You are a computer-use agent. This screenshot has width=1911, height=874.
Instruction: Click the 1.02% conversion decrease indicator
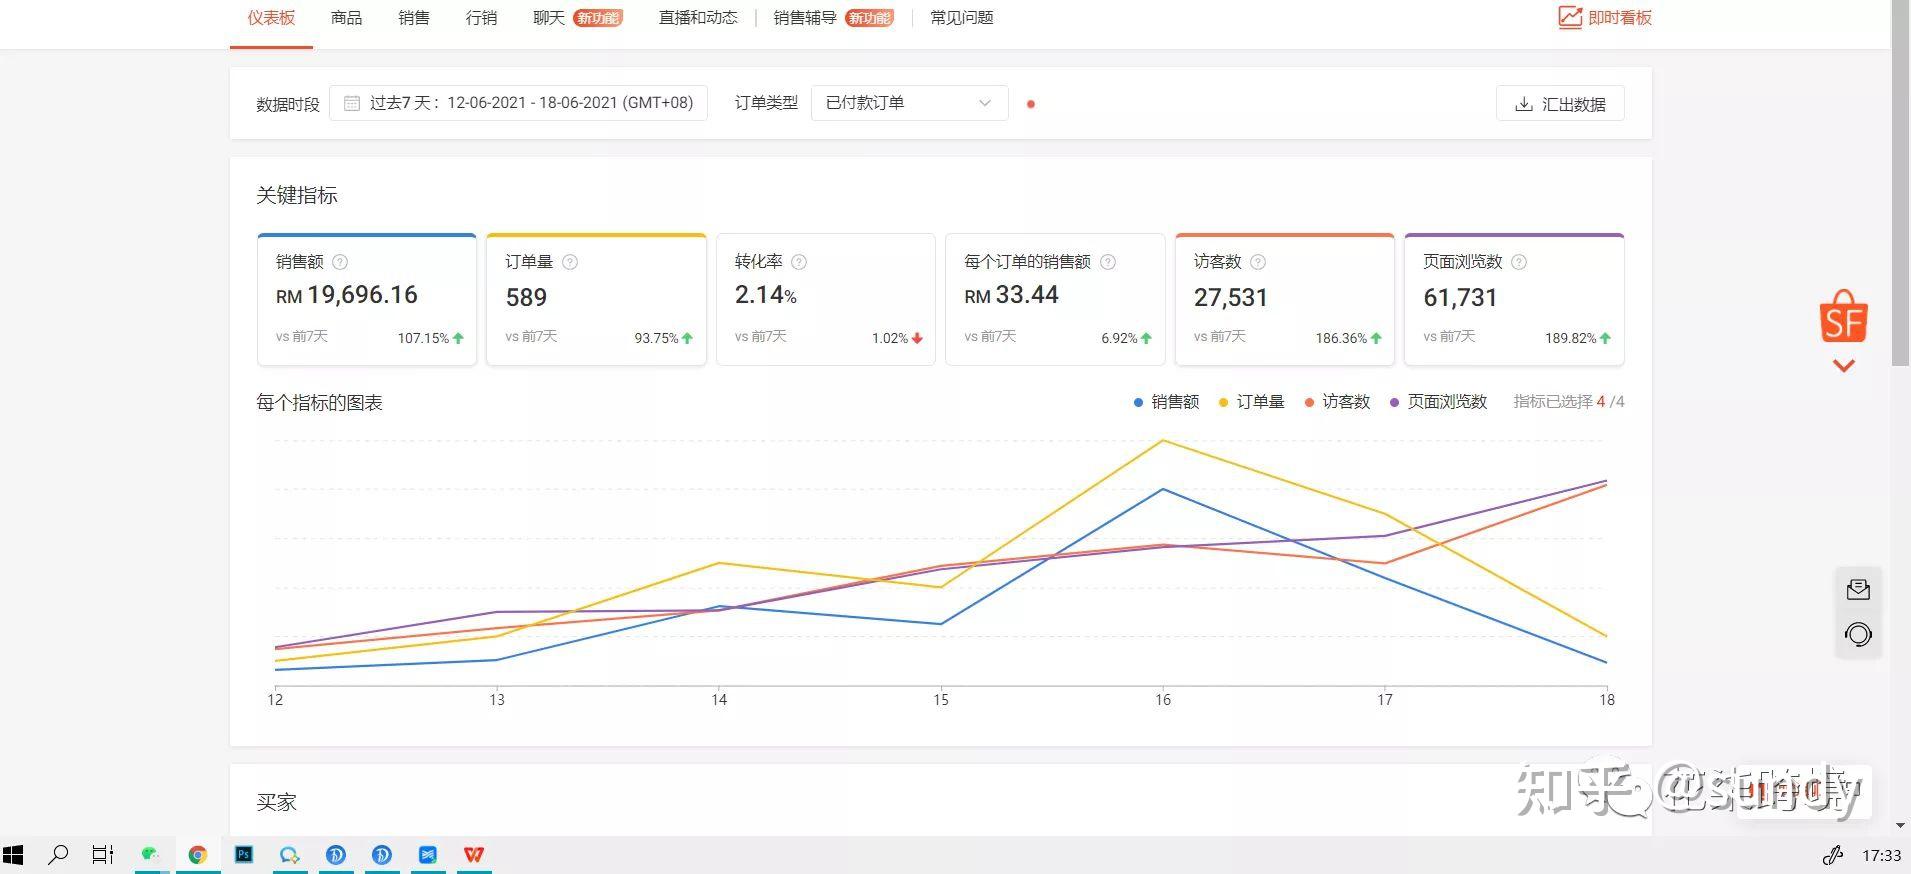[x=897, y=338]
